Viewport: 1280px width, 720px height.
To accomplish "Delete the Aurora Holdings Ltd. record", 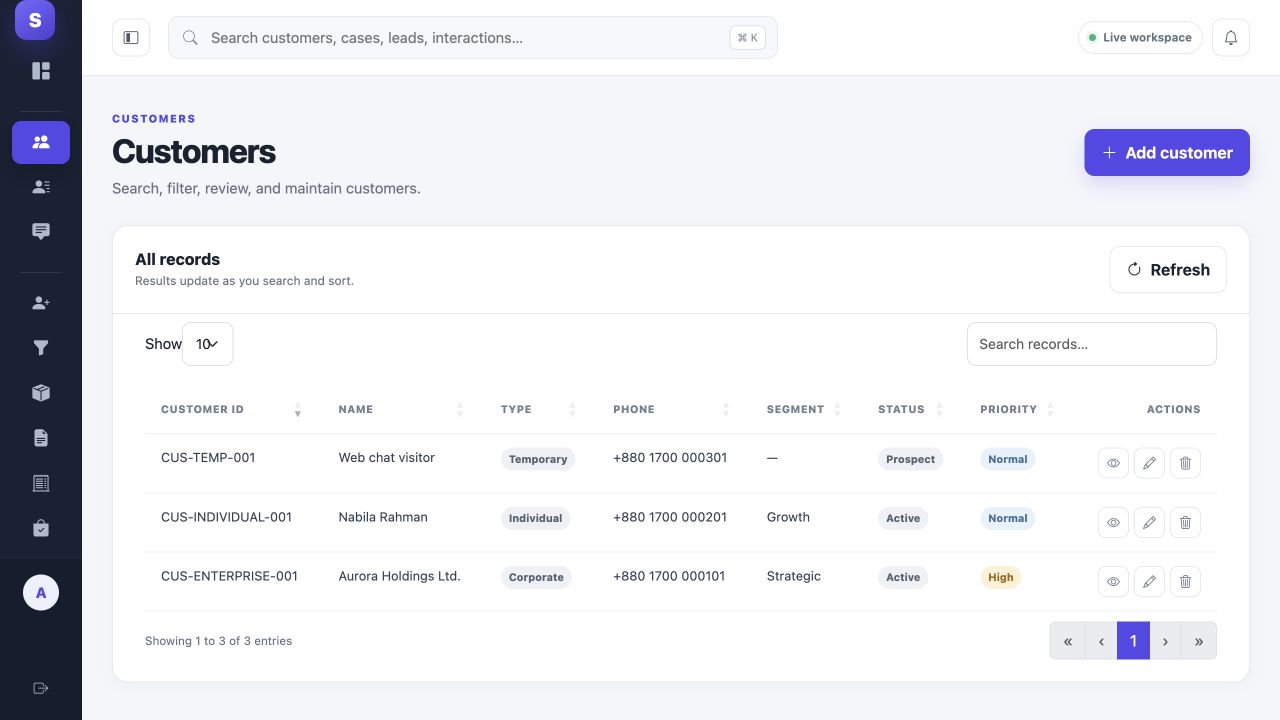I will 1185,581.
